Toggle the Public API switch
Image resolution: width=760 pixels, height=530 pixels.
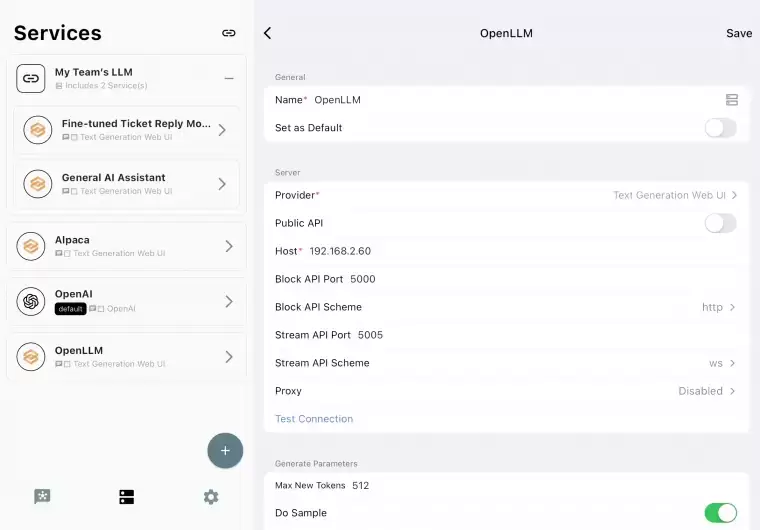pyautogui.click(x=720, y=223)
